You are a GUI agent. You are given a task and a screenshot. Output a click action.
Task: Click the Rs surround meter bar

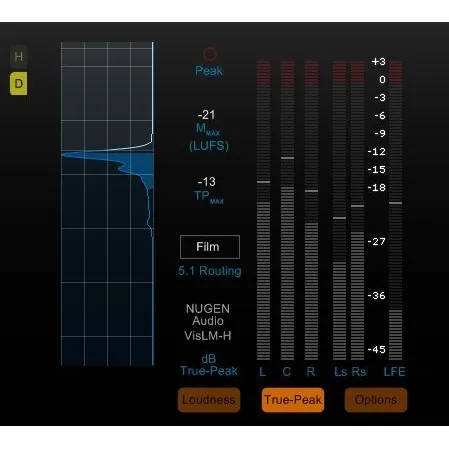click(x=357, y=210)
